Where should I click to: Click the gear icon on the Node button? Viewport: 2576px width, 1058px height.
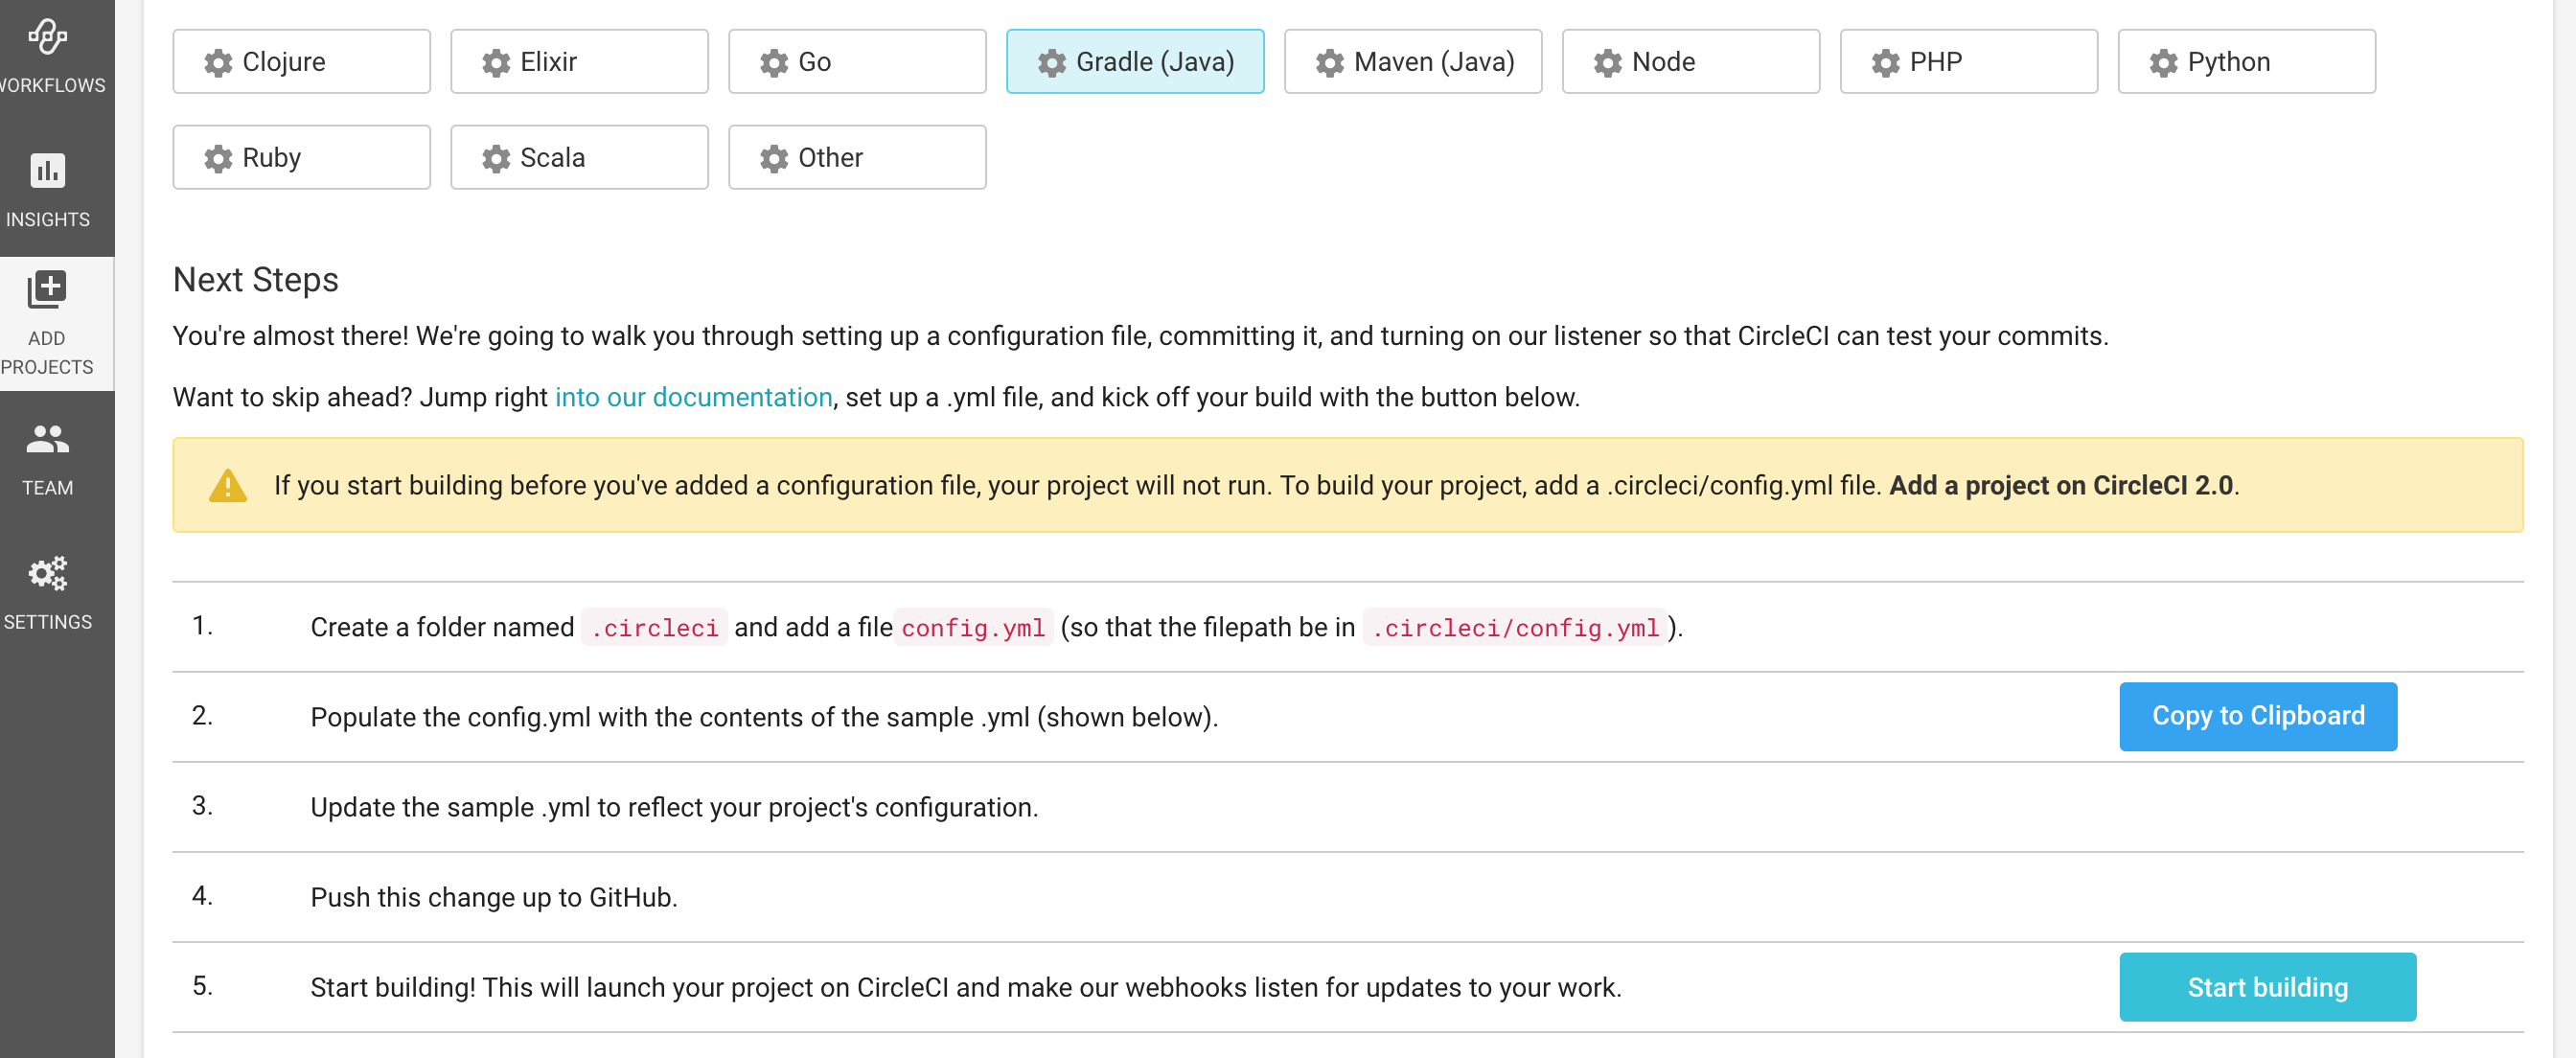(x=1607, y=63)
